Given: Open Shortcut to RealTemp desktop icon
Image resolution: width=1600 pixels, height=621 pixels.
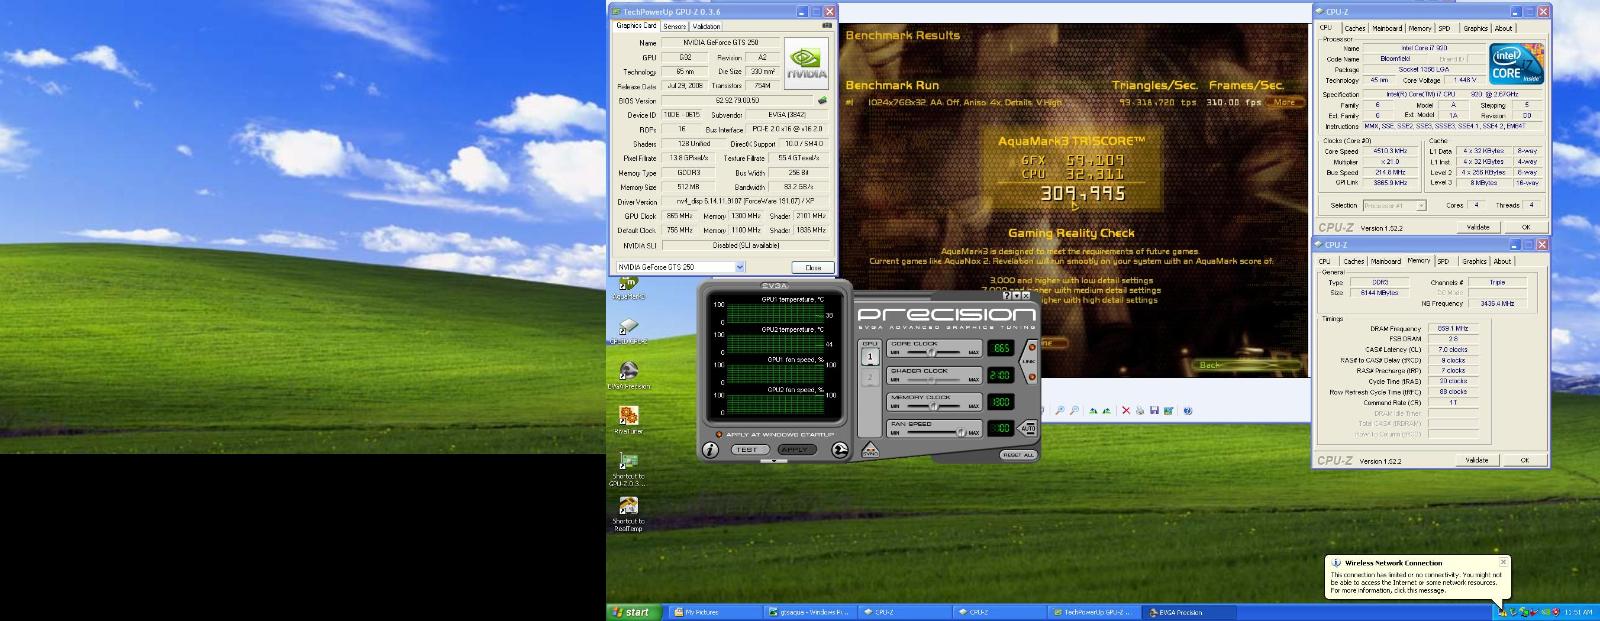Looking at the screenshot, I should click(629, 514).
